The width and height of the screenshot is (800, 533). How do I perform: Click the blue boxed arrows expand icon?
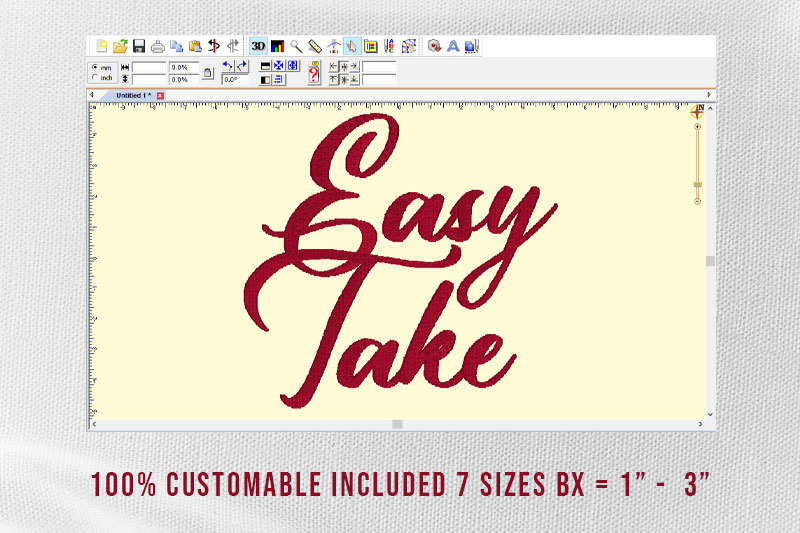[x=292, y=66]
